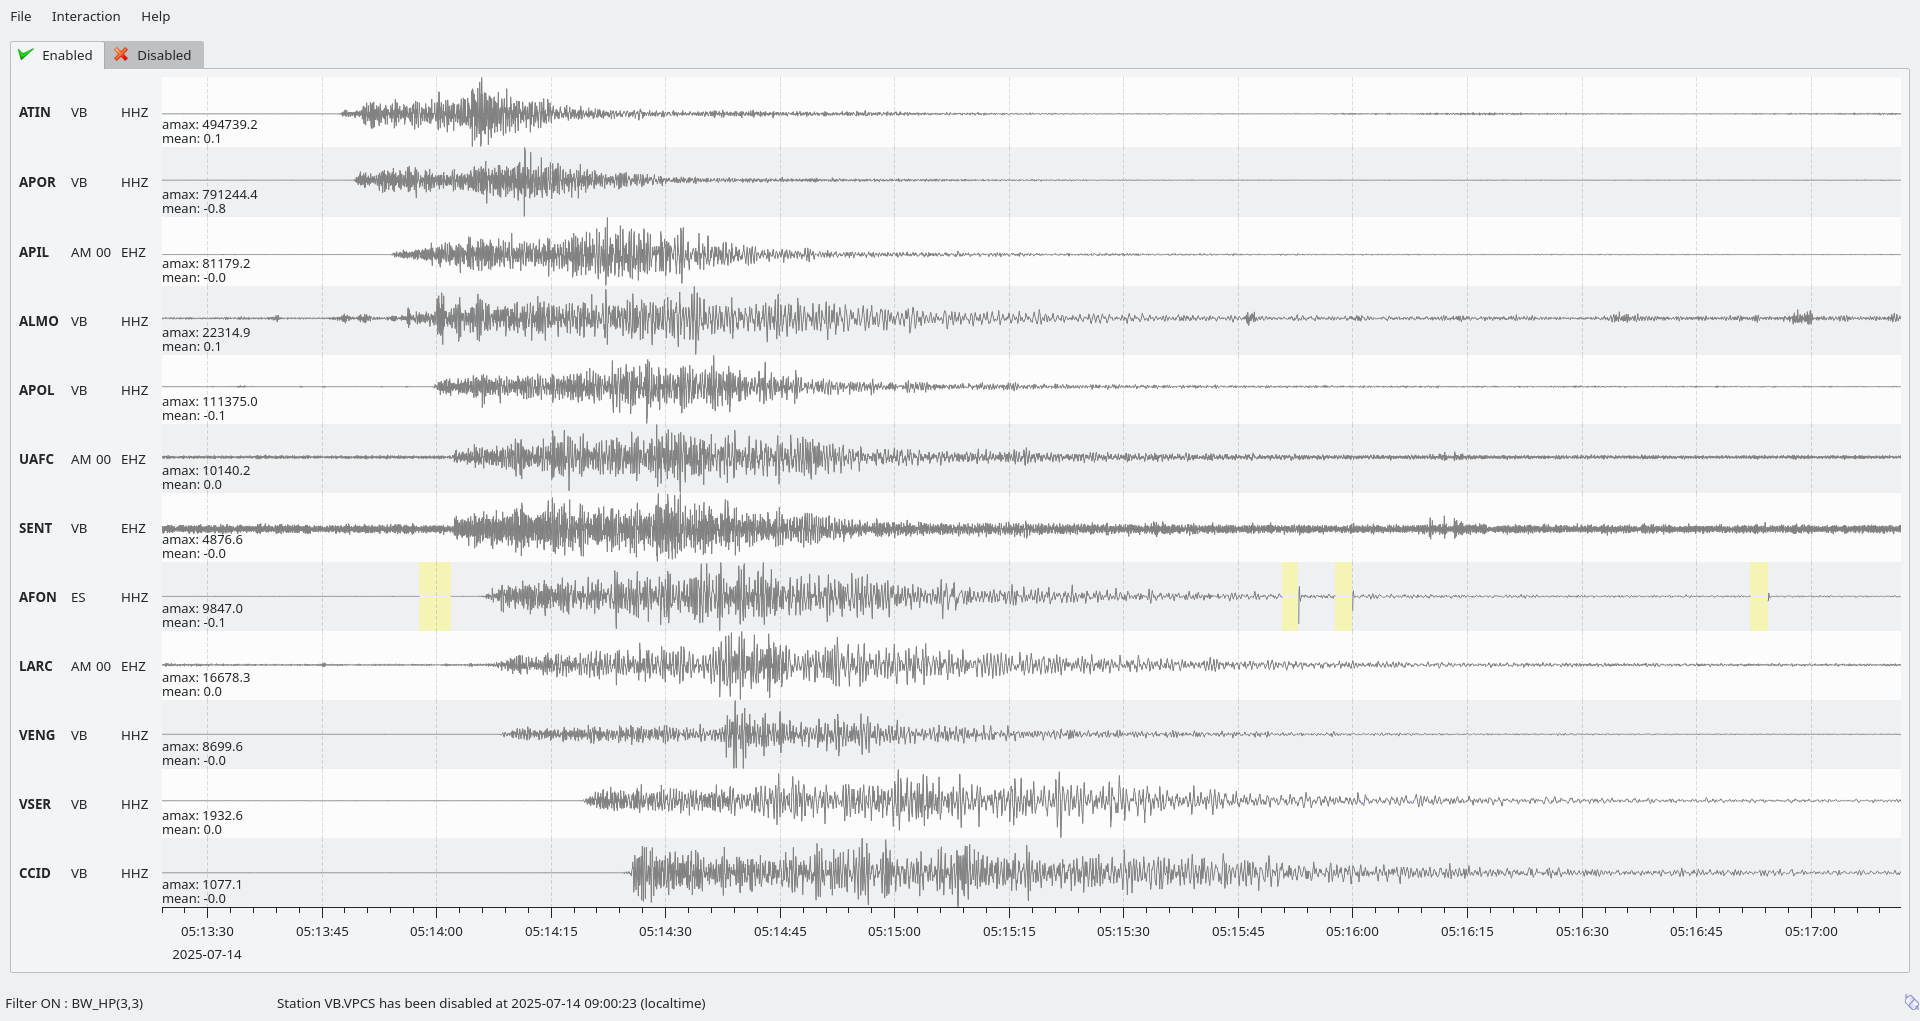Open the Help menu
1920x1021 pixels.
(155, 16)
